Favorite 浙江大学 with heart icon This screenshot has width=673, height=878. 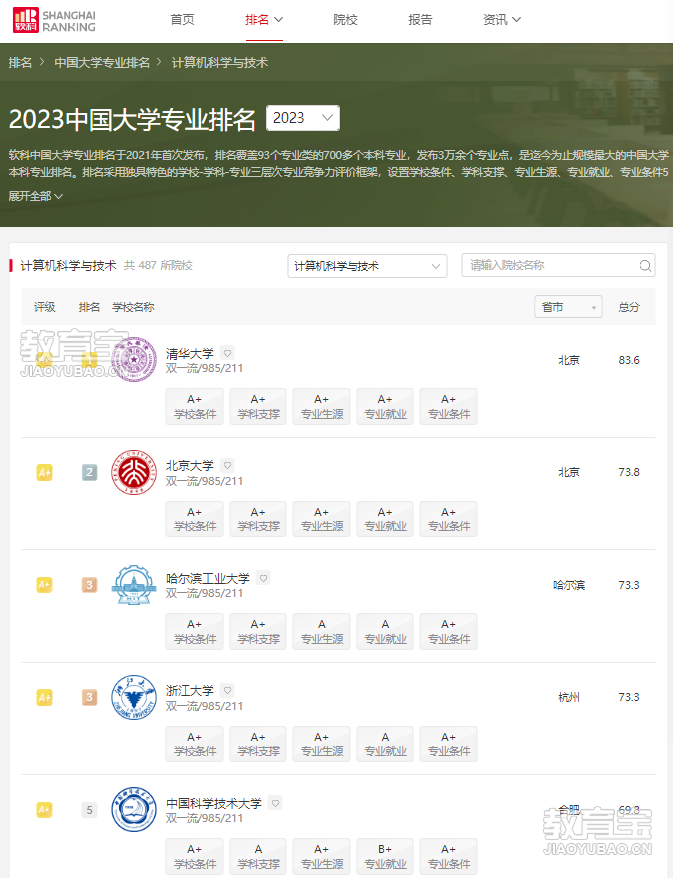[227, 690]
